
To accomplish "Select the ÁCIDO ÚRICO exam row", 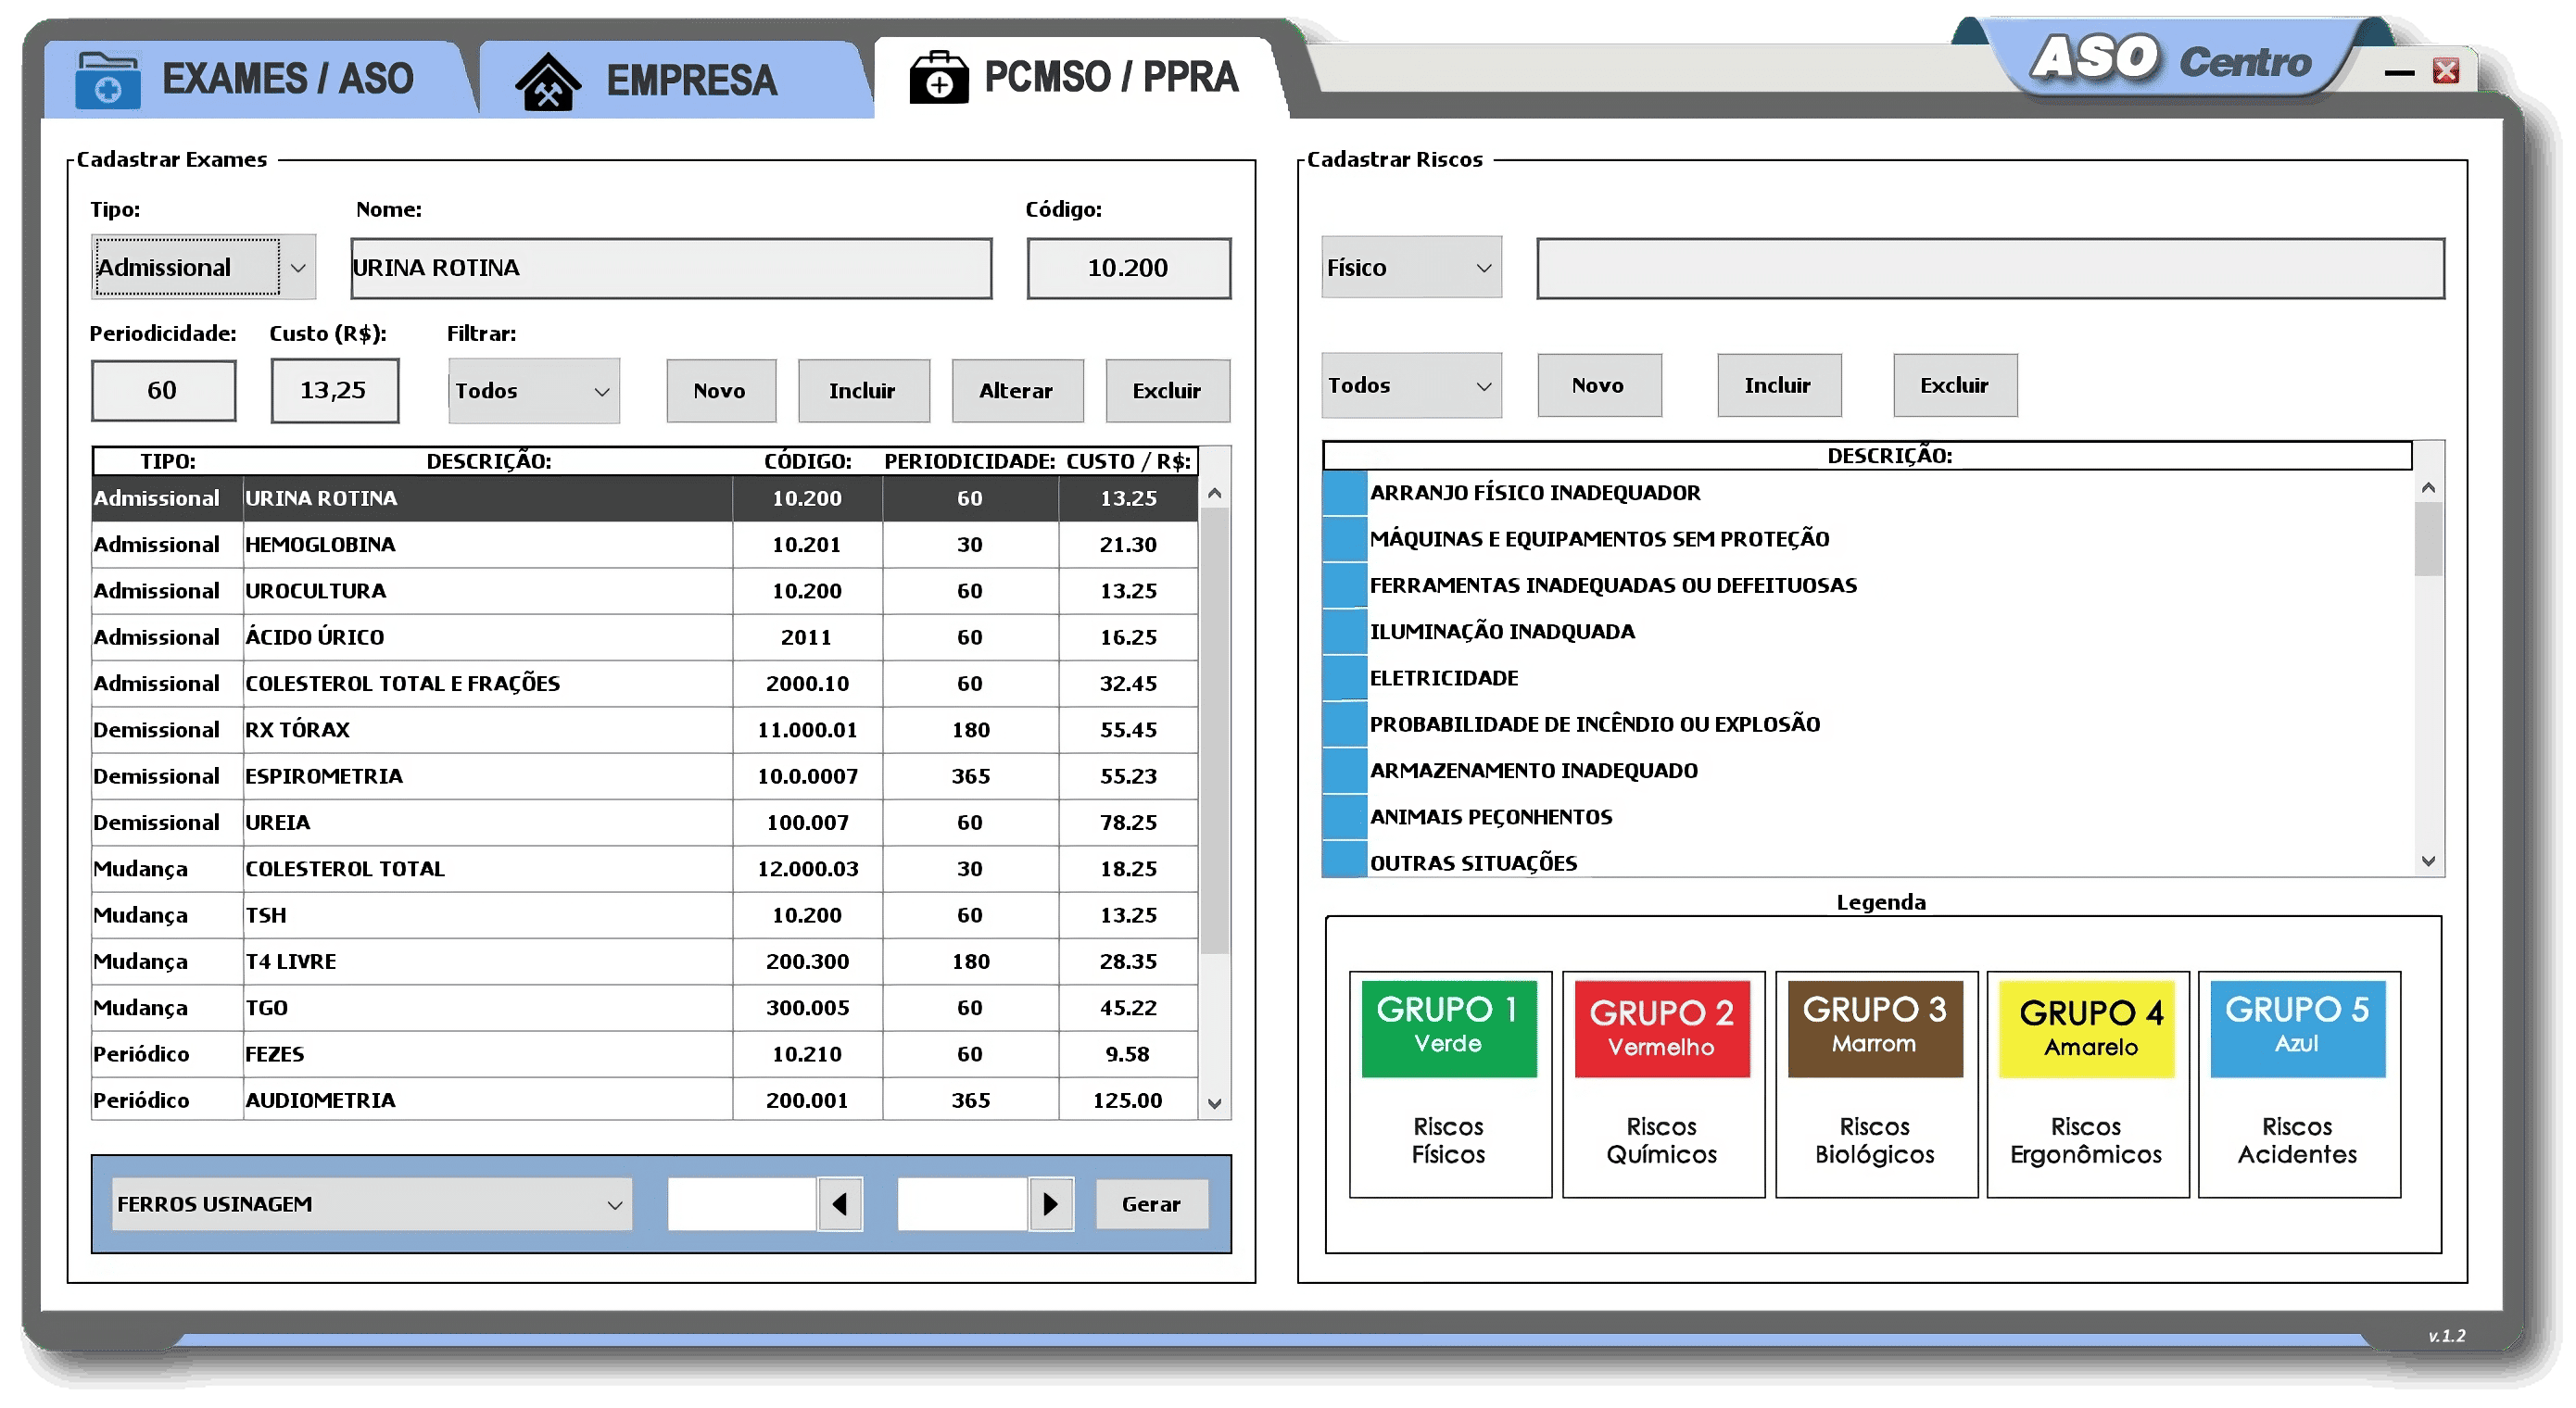I will 645,637.
